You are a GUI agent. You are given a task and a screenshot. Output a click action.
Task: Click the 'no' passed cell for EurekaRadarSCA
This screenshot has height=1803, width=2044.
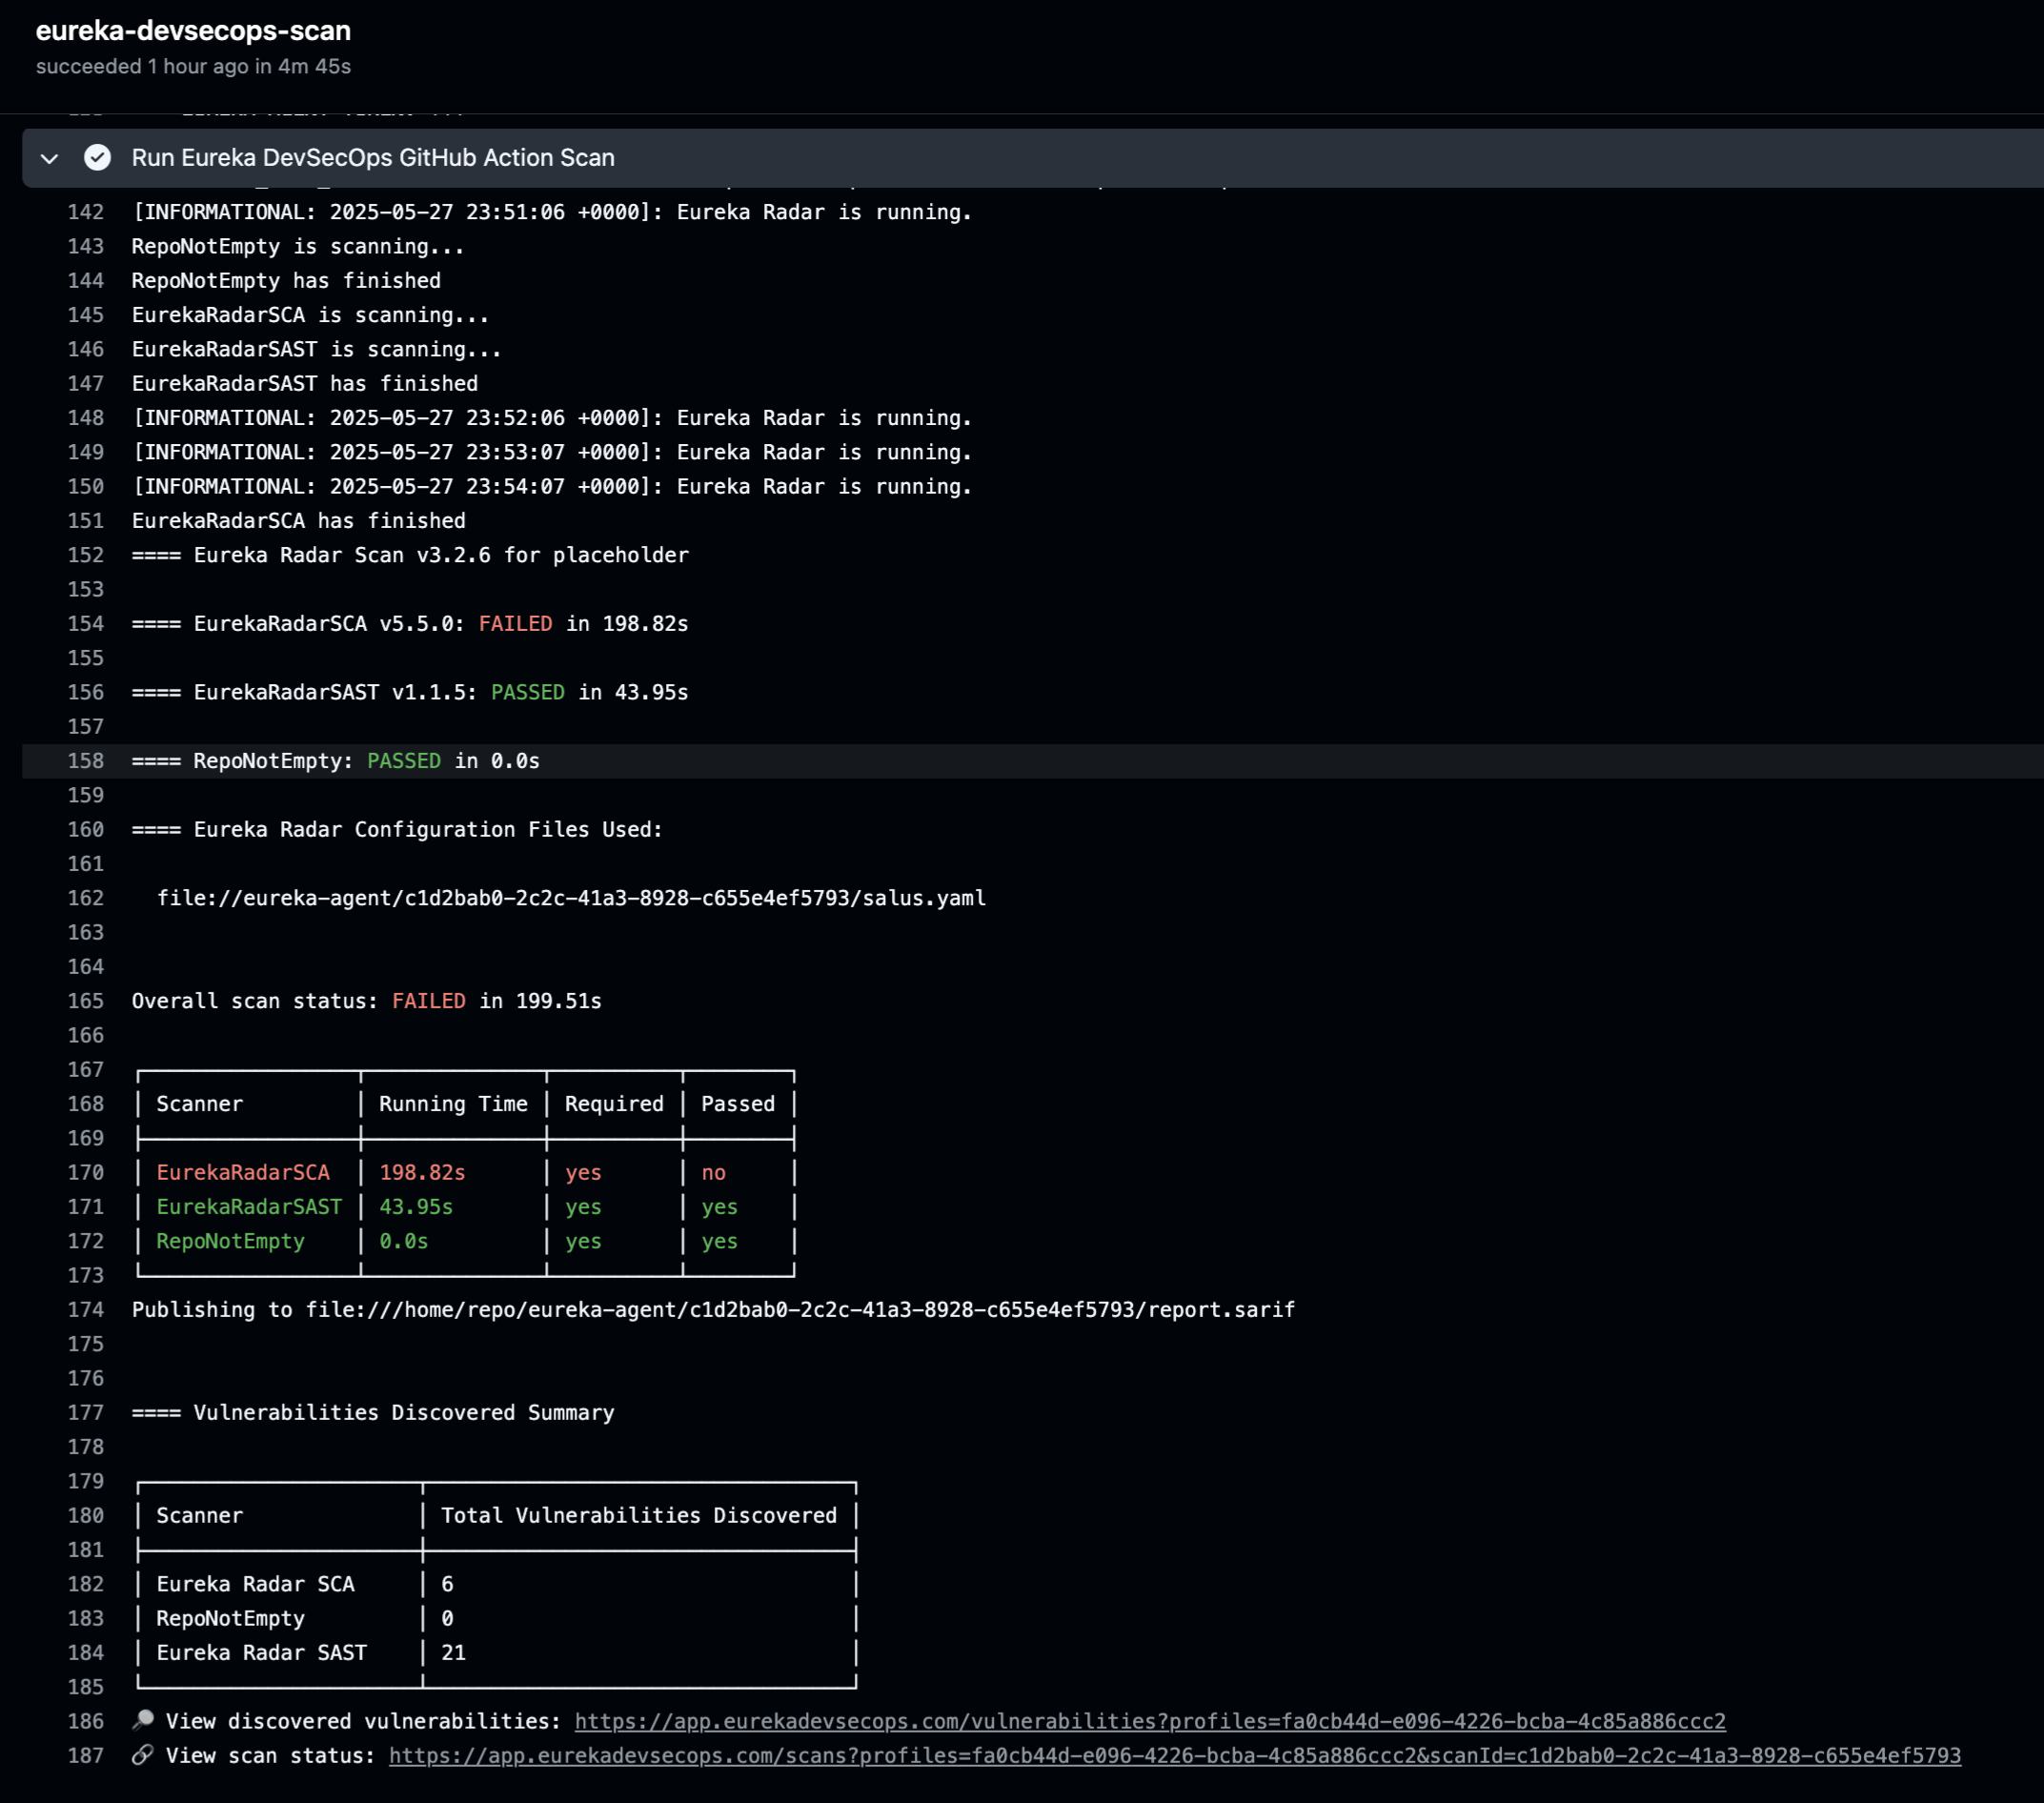(x=713, y=1172)
